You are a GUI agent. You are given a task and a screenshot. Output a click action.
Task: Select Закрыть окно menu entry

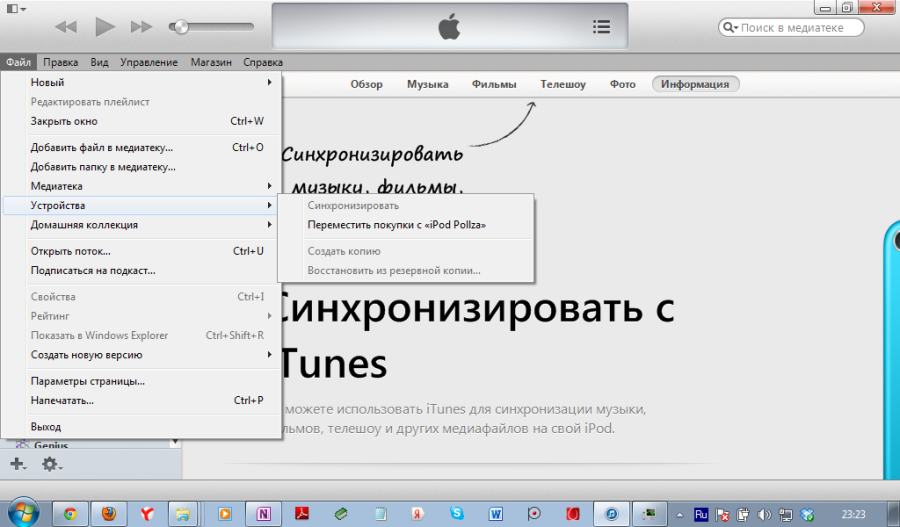[141, 121]
